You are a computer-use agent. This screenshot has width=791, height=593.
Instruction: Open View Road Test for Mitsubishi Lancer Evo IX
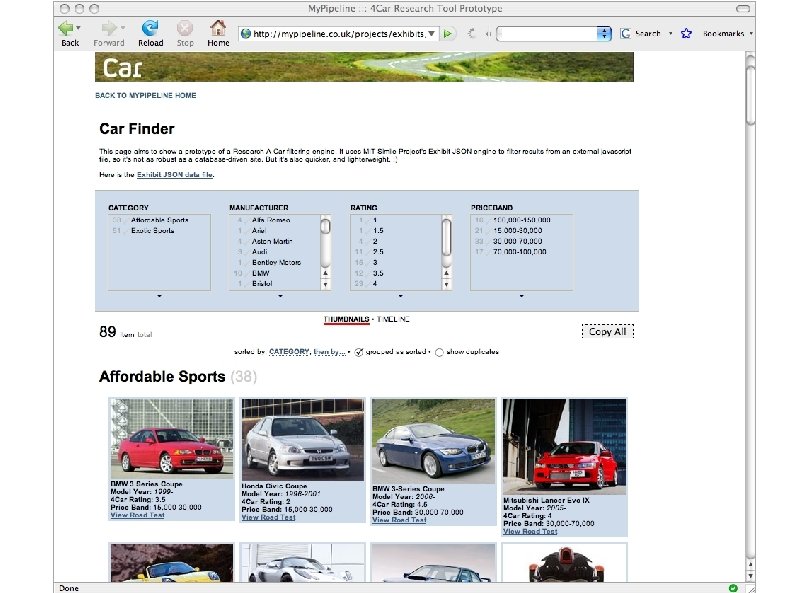(x=530, y=531)
